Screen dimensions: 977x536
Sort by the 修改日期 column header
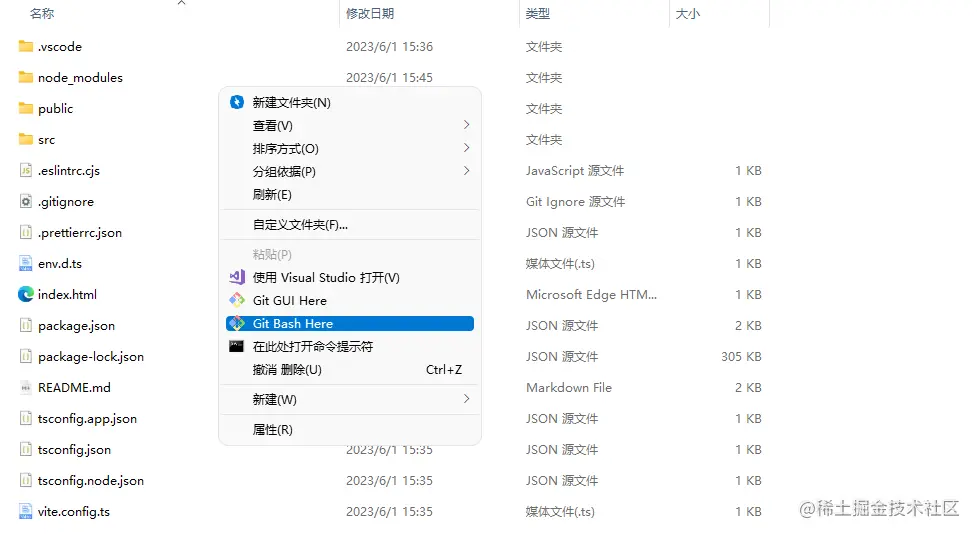370,14
